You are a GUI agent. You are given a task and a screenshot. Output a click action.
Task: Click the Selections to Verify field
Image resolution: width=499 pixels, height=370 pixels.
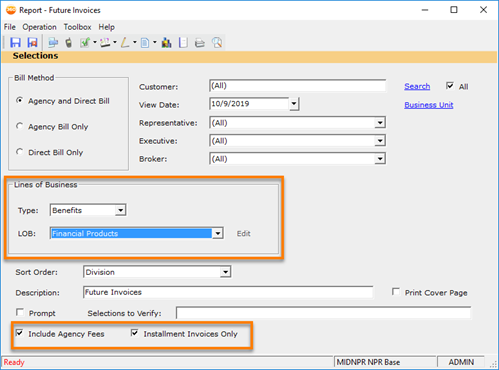pos(323,313)
